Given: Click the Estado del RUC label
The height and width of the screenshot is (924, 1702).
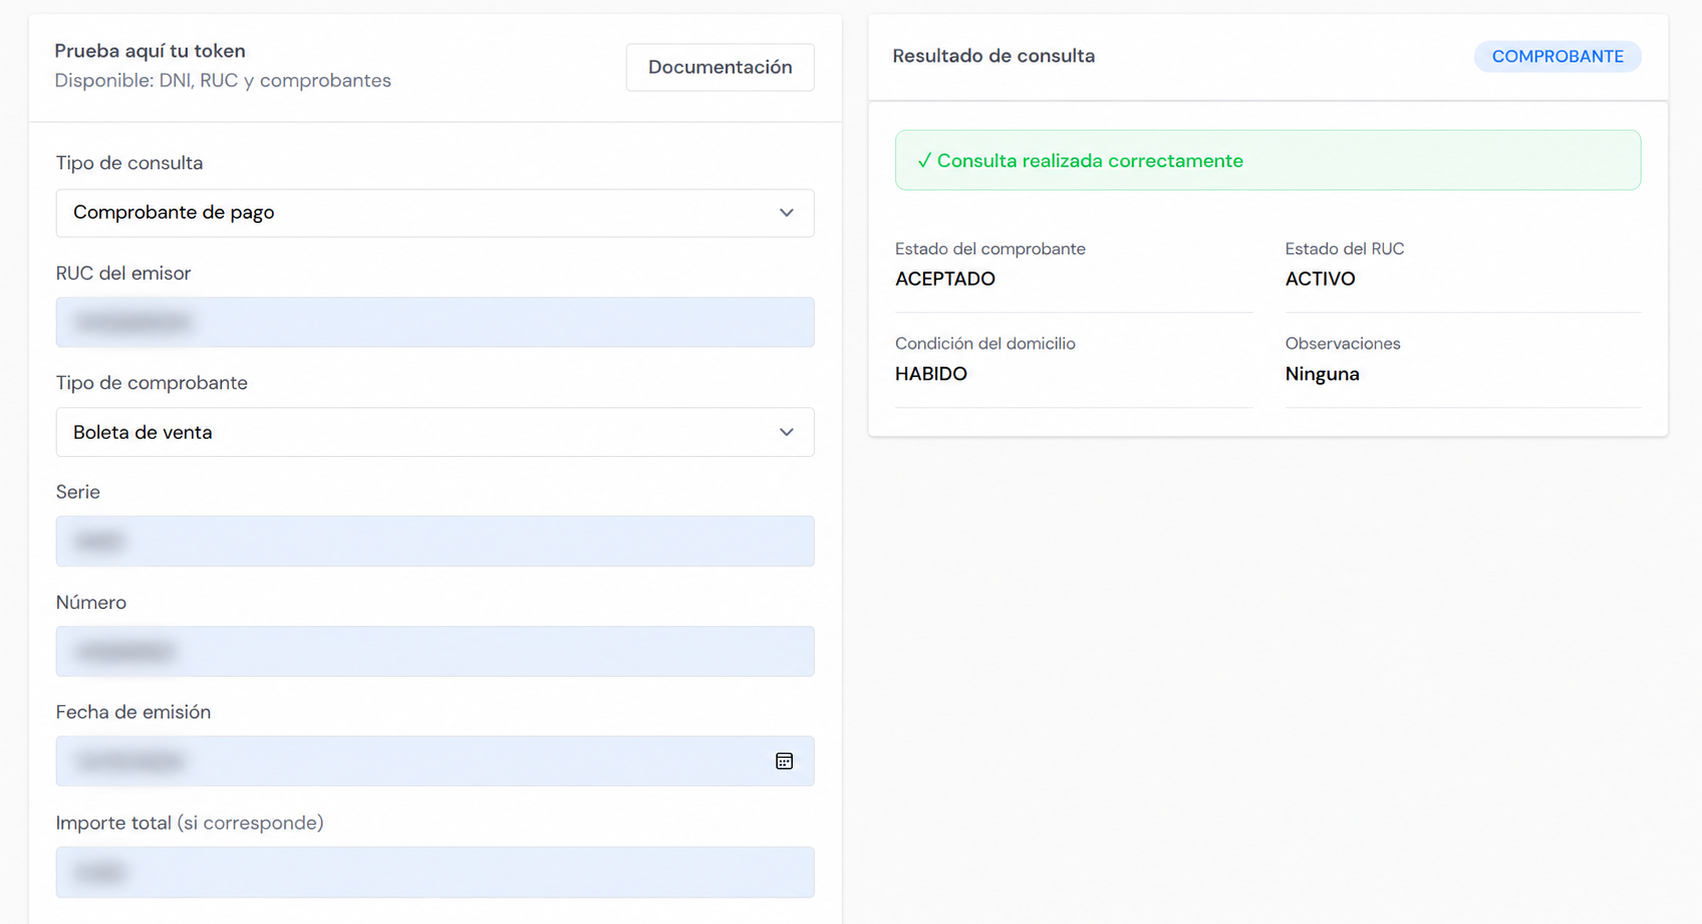Looking at the screenshot, I should [1344, 249].
